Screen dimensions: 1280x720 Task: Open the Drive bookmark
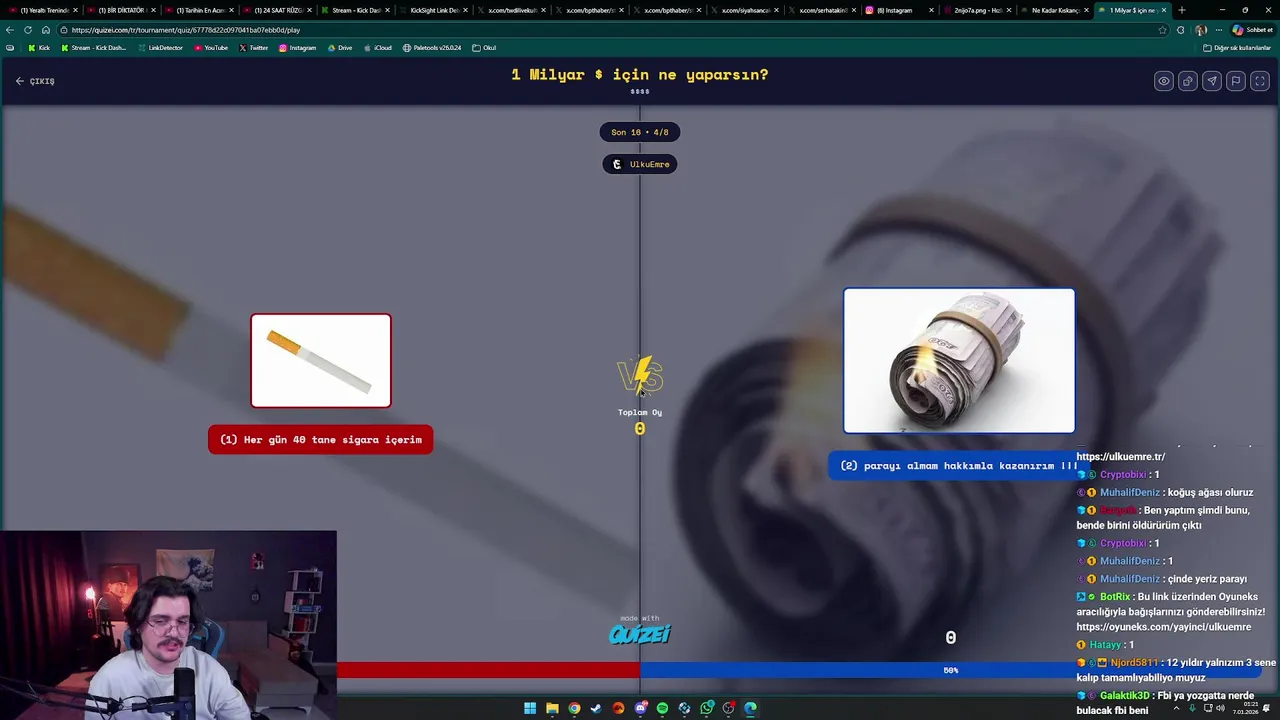click(340, 48)
